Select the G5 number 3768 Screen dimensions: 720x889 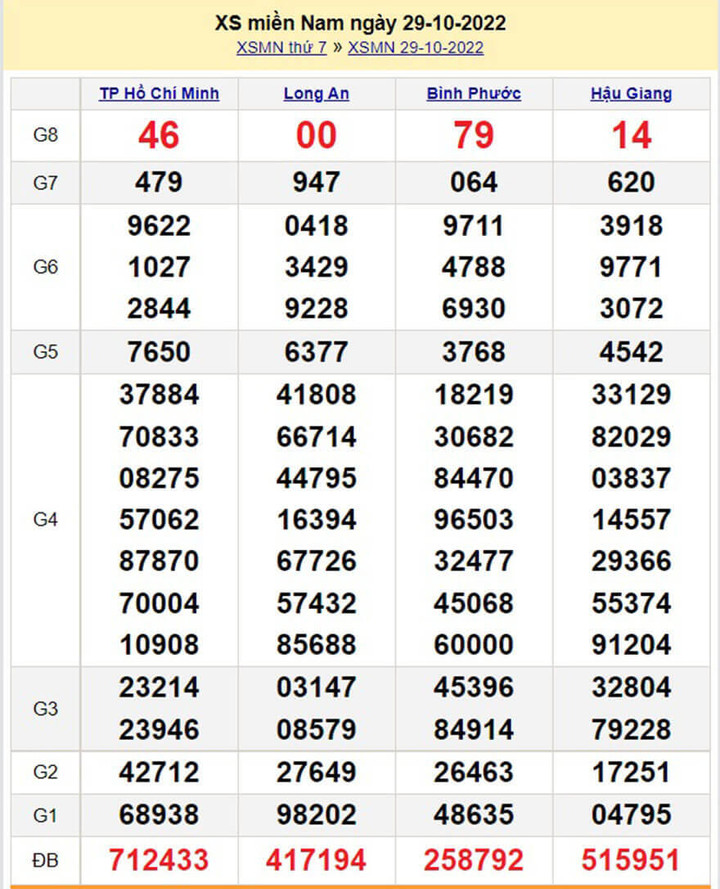point(474,352)
